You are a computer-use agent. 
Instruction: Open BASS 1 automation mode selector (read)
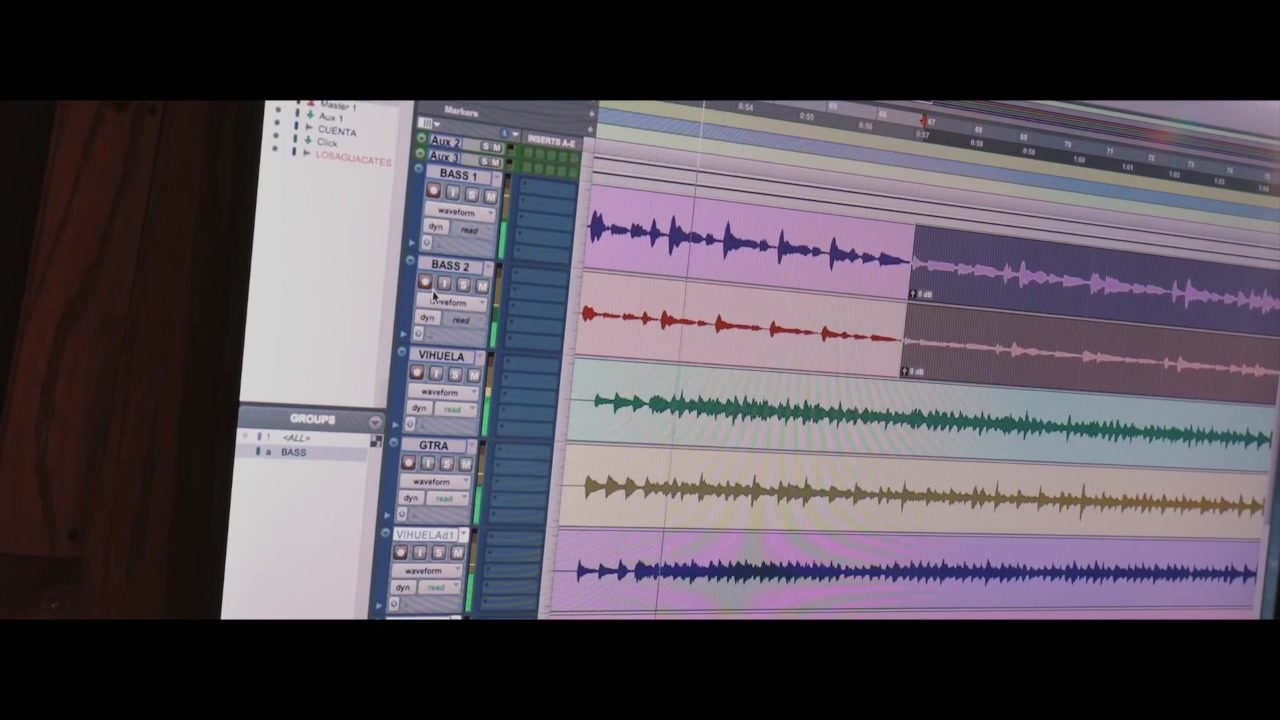tap(472, 230)
